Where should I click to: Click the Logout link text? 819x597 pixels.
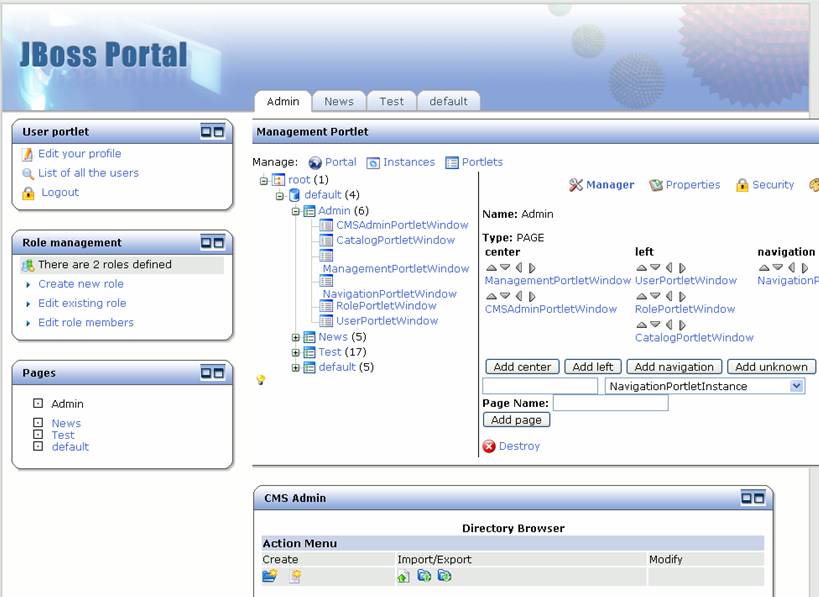point(60,192)
